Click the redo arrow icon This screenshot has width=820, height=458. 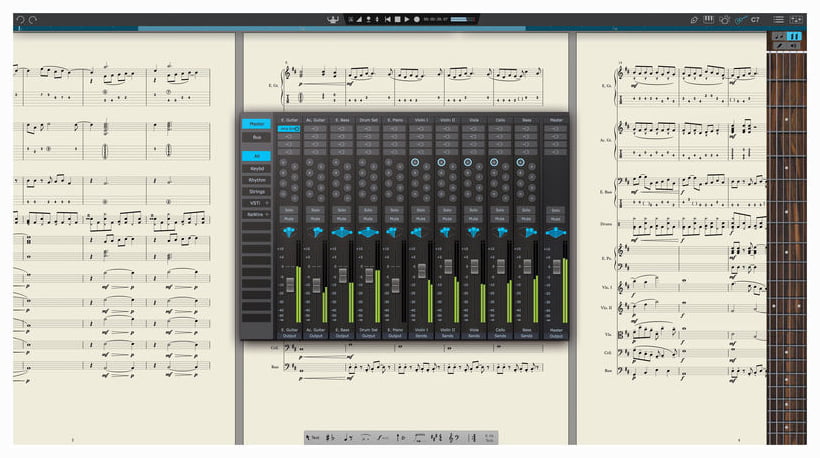(x=32, y=20)
